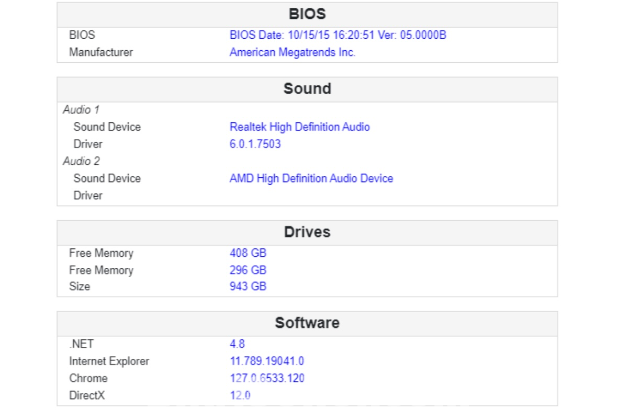The height and width of the screenshot is (420, 617).
Task: Click Internet Explorer version 11.789.19041.0
Action: 267,361
